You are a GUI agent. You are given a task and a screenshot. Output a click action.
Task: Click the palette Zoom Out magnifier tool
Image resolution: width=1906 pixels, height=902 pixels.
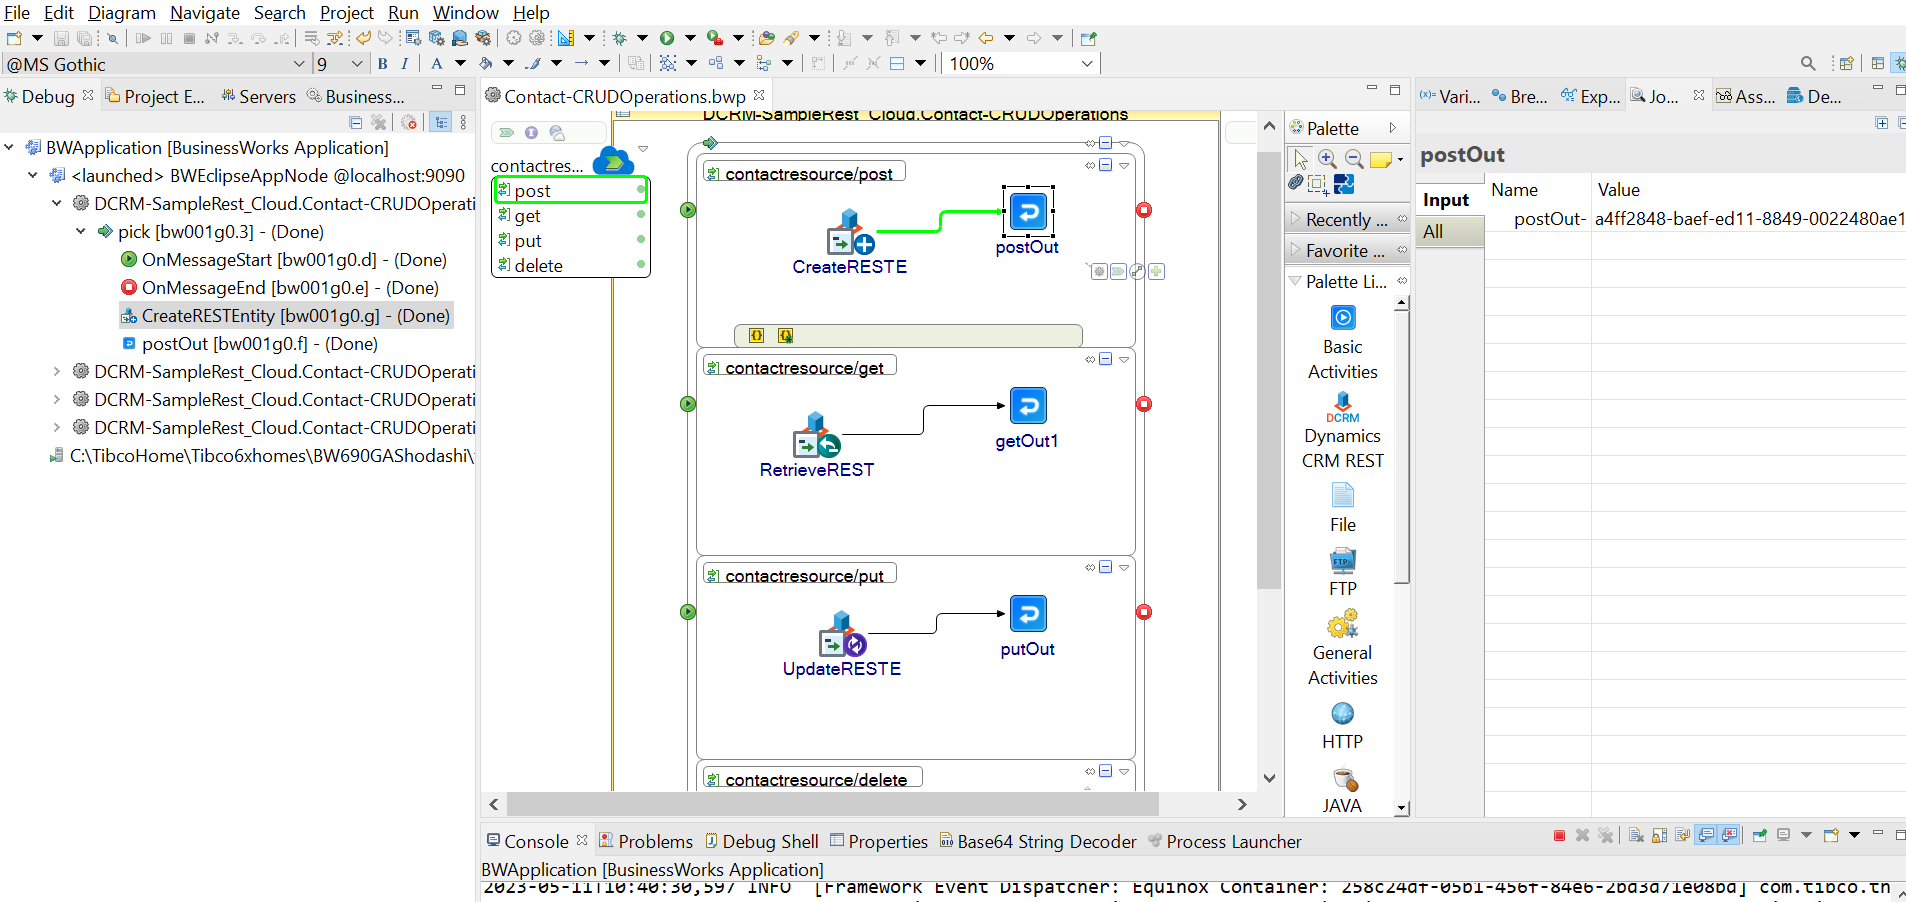pyautogui.click(x=1354, y=159)
